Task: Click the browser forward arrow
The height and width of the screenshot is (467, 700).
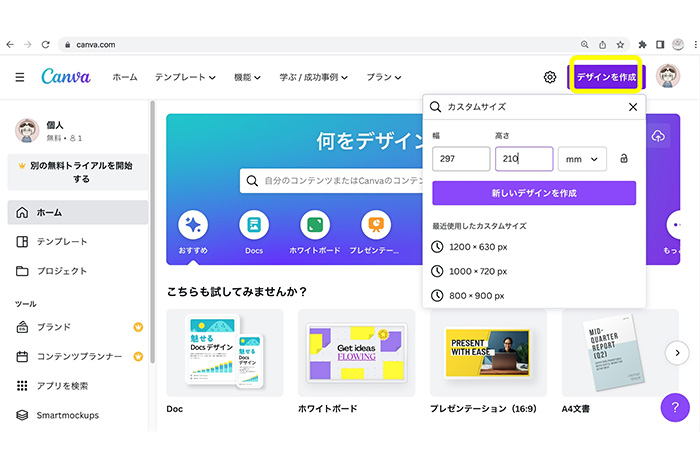Action: (28, 45)
